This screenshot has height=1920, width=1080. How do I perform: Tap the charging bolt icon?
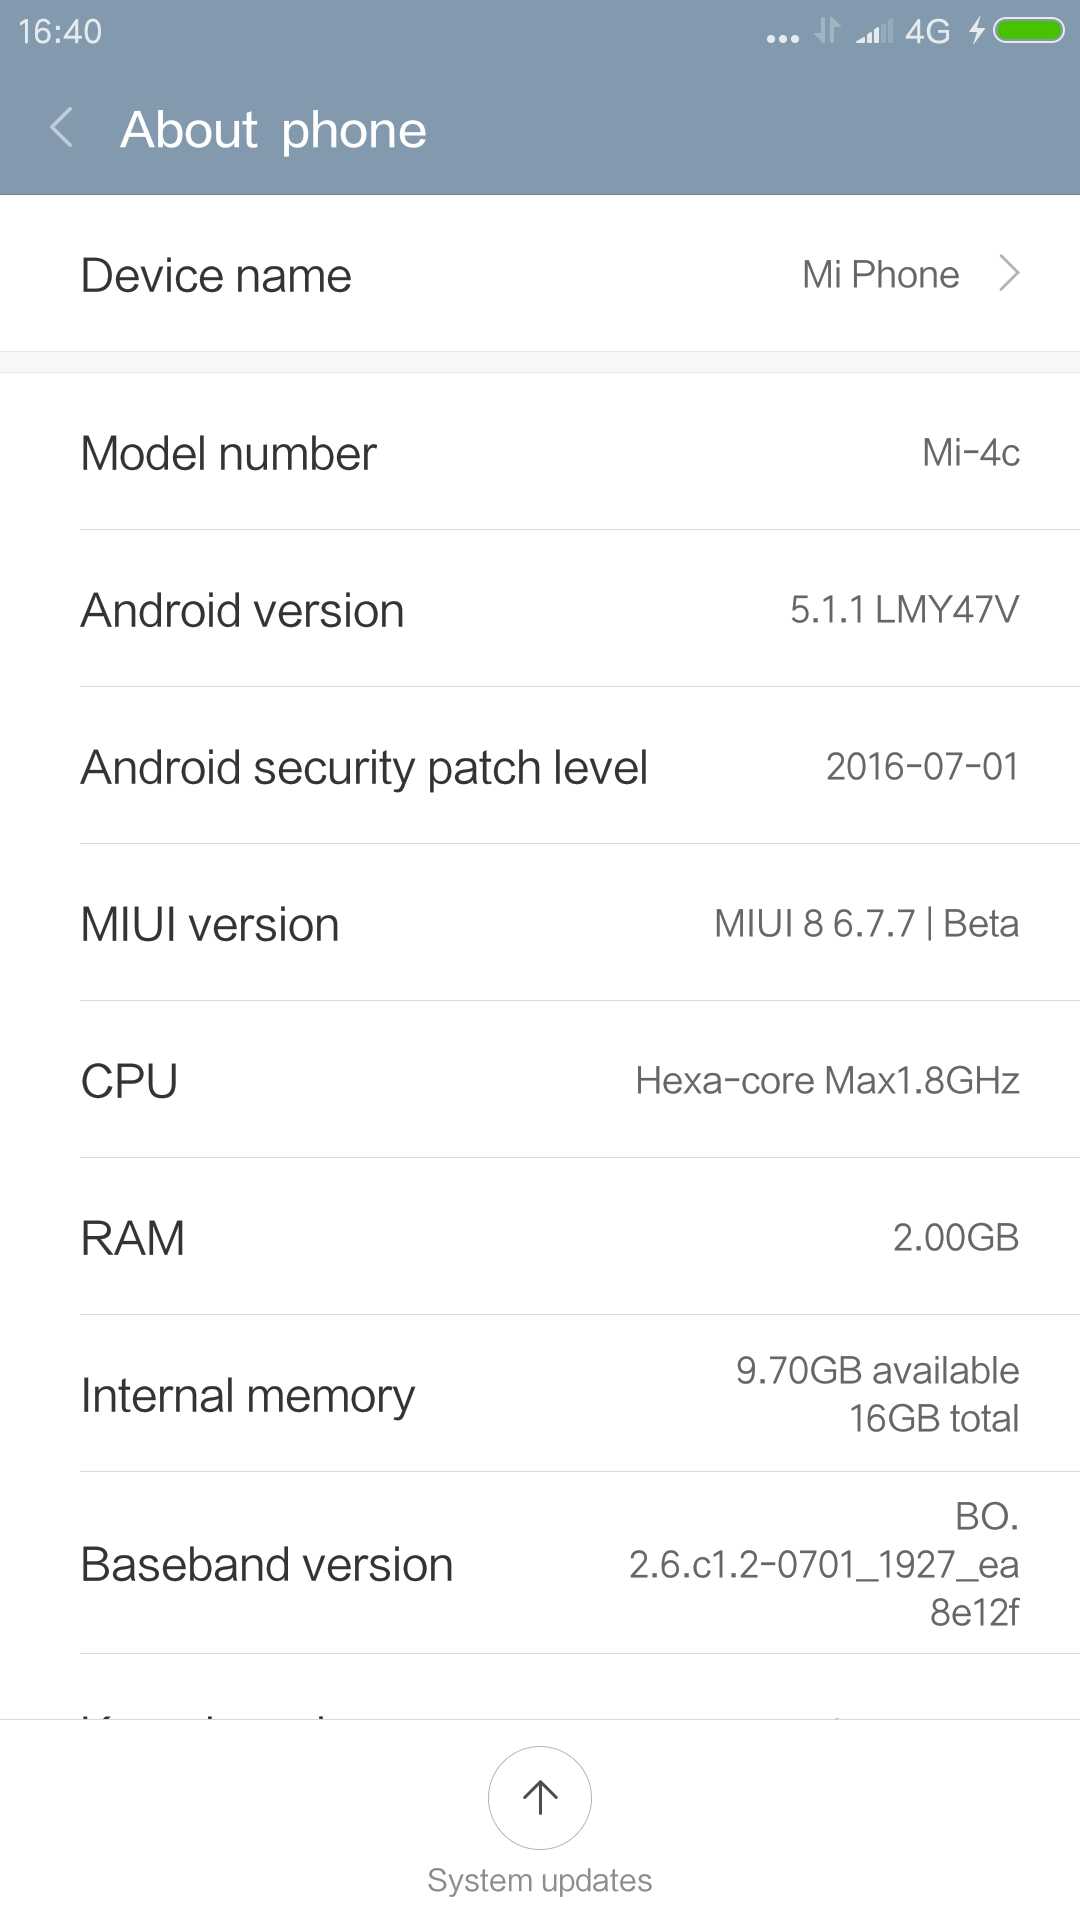(976, 31)
